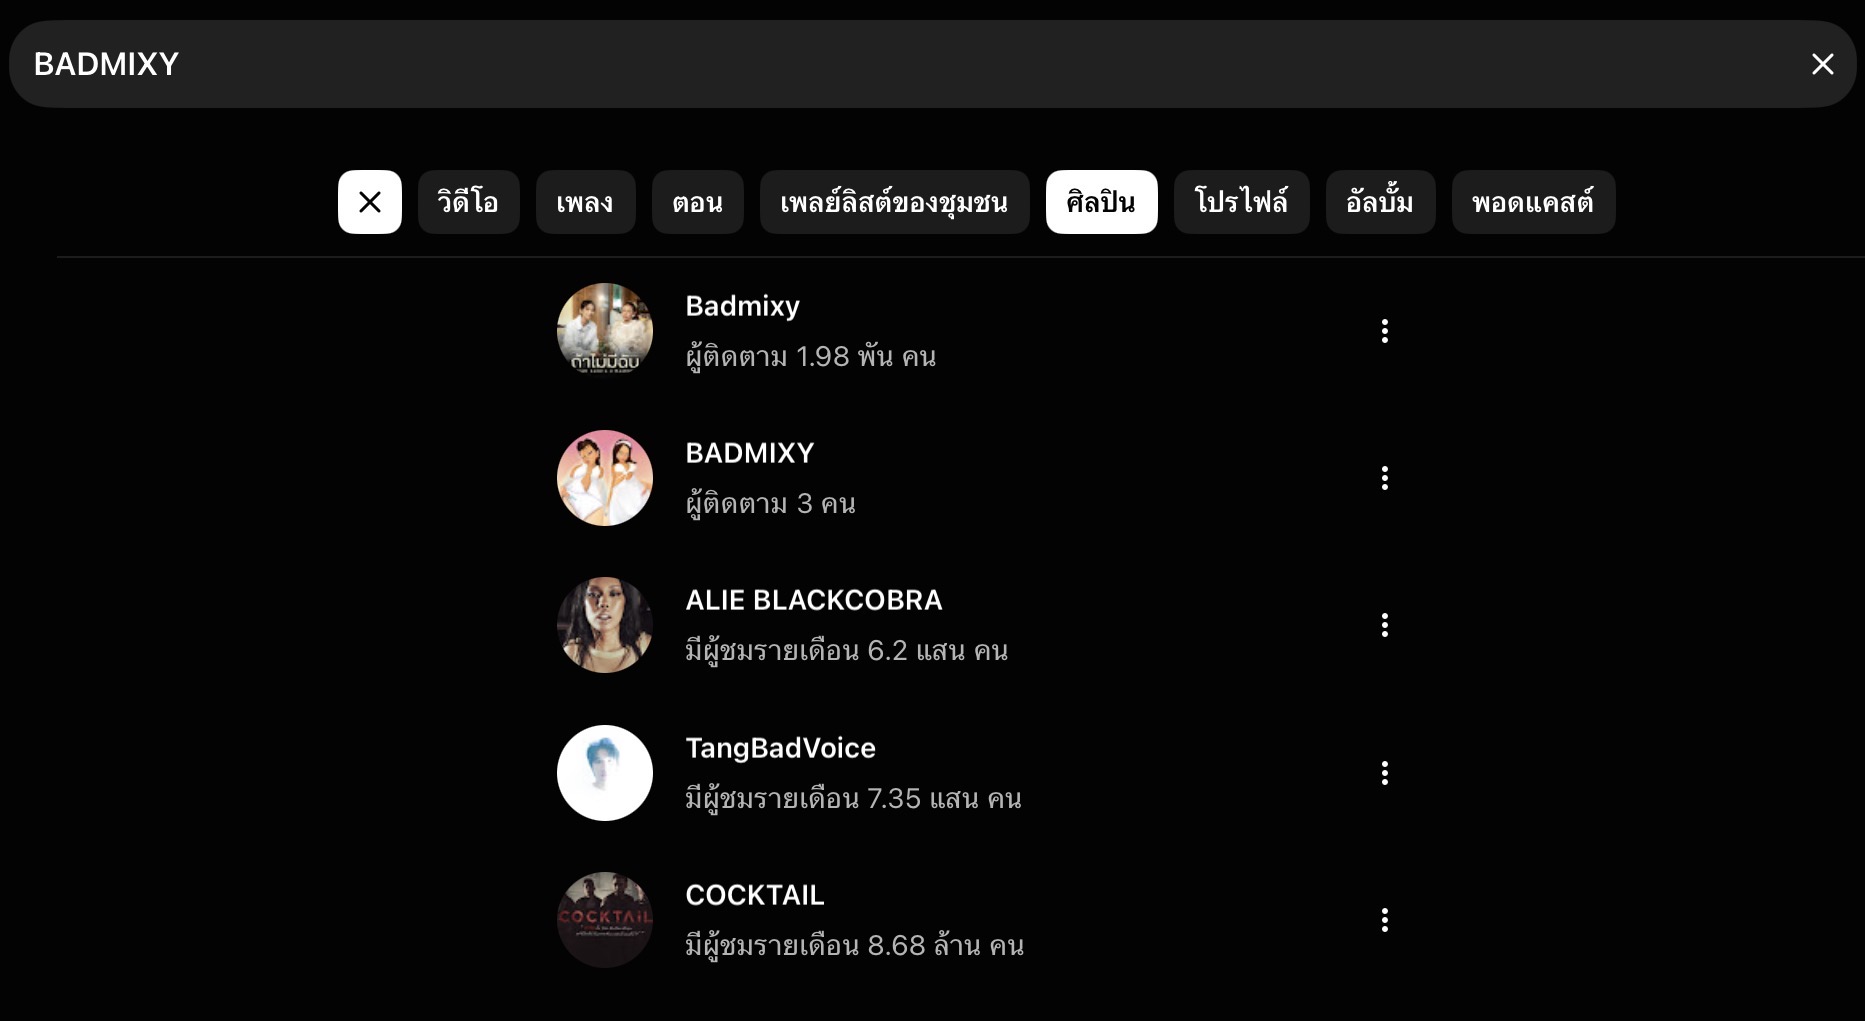Clear the BADMIXY search text
Screen dimensions: 1865x1021
[x=1822, y=64]
